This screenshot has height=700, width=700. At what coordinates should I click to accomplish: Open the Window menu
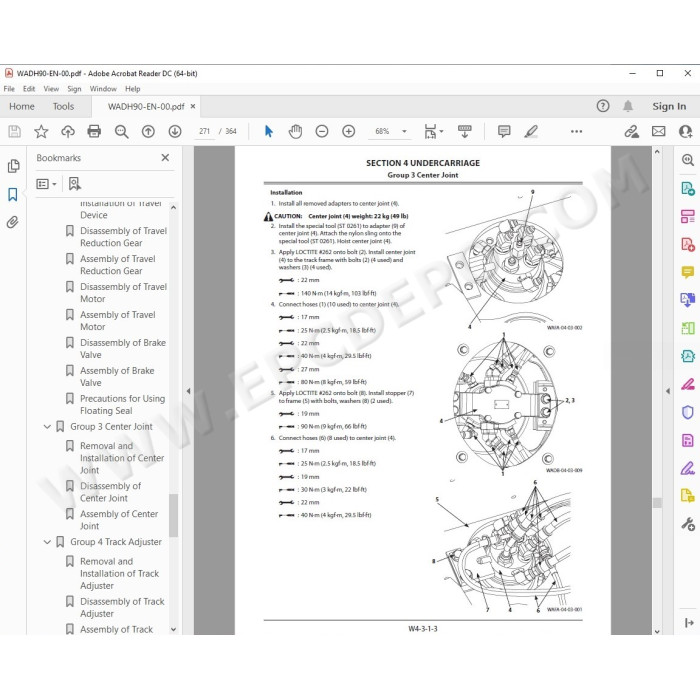pos(103,89)
